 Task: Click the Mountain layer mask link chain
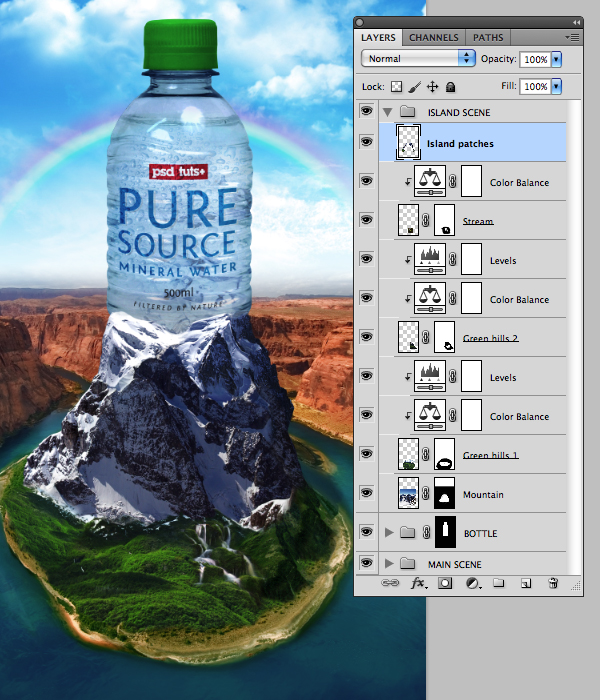pyautogui.click(x=426, y=493)
